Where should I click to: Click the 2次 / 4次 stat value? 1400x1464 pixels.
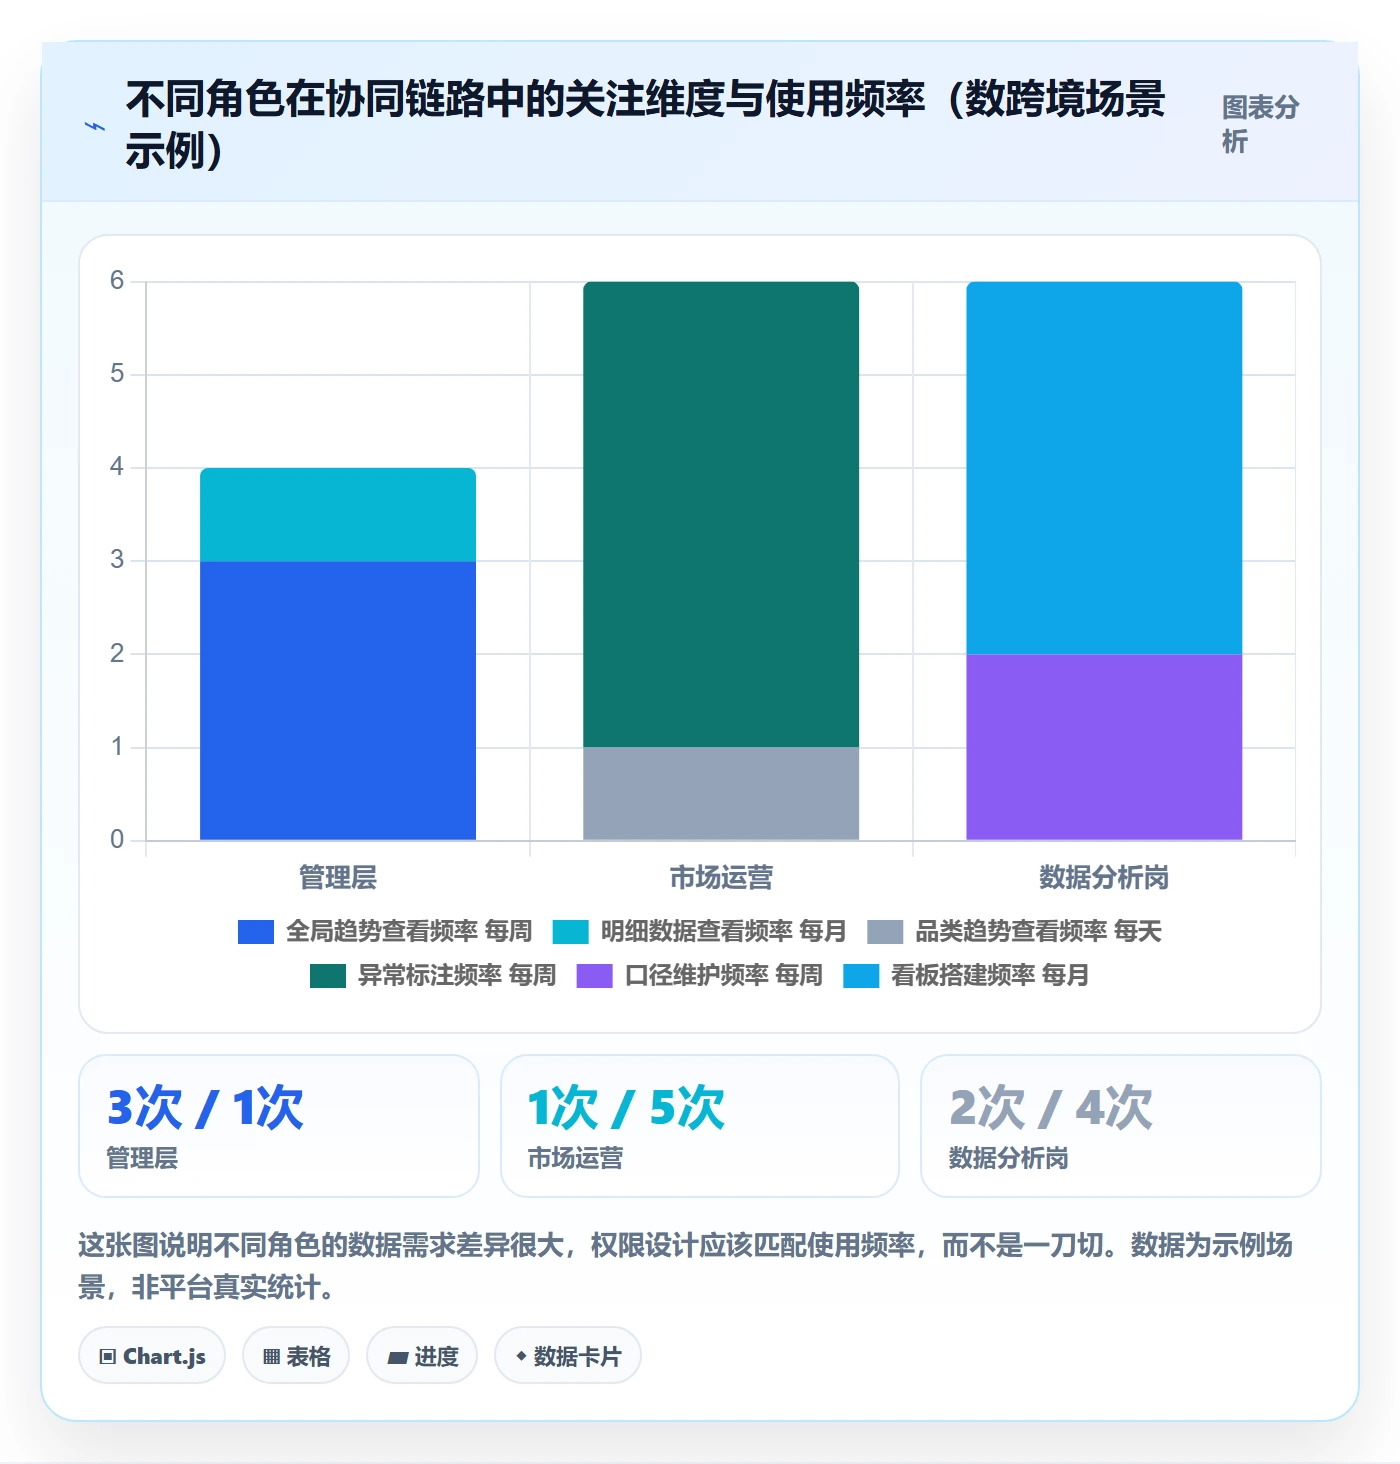click(x=1050, y=1108)
